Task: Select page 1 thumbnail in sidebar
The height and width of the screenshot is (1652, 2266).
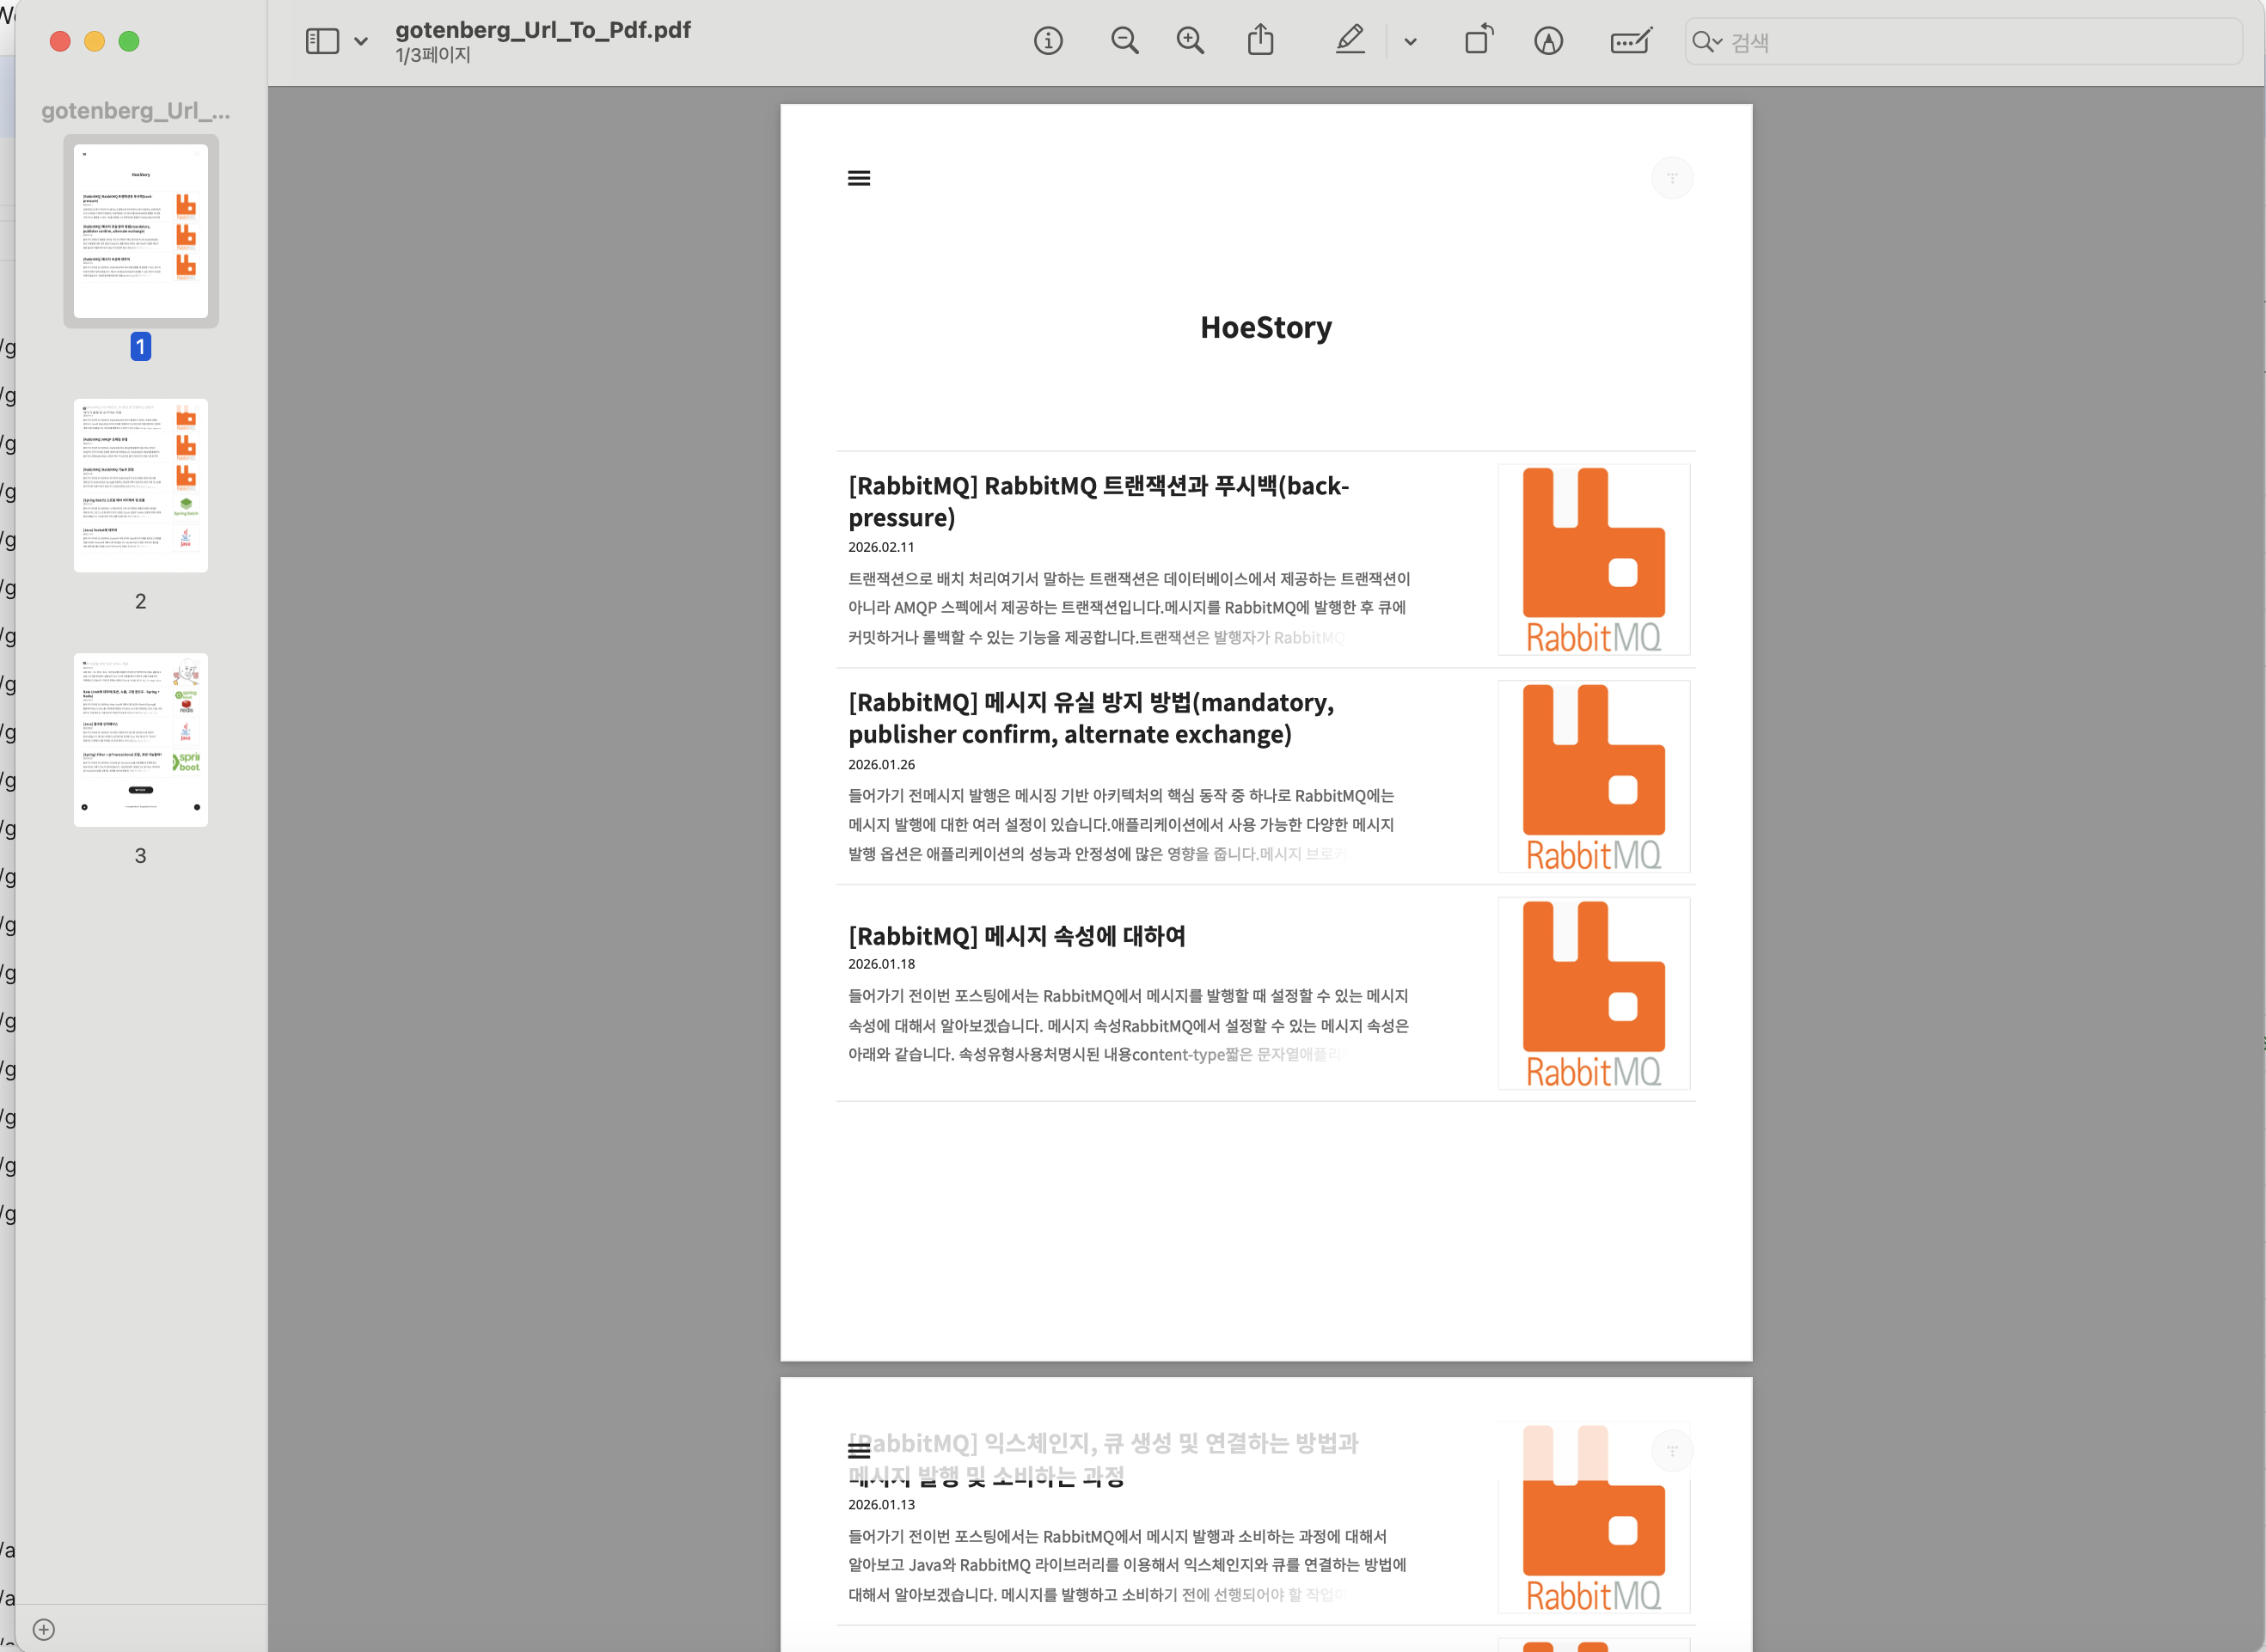Action: [141, 231]
